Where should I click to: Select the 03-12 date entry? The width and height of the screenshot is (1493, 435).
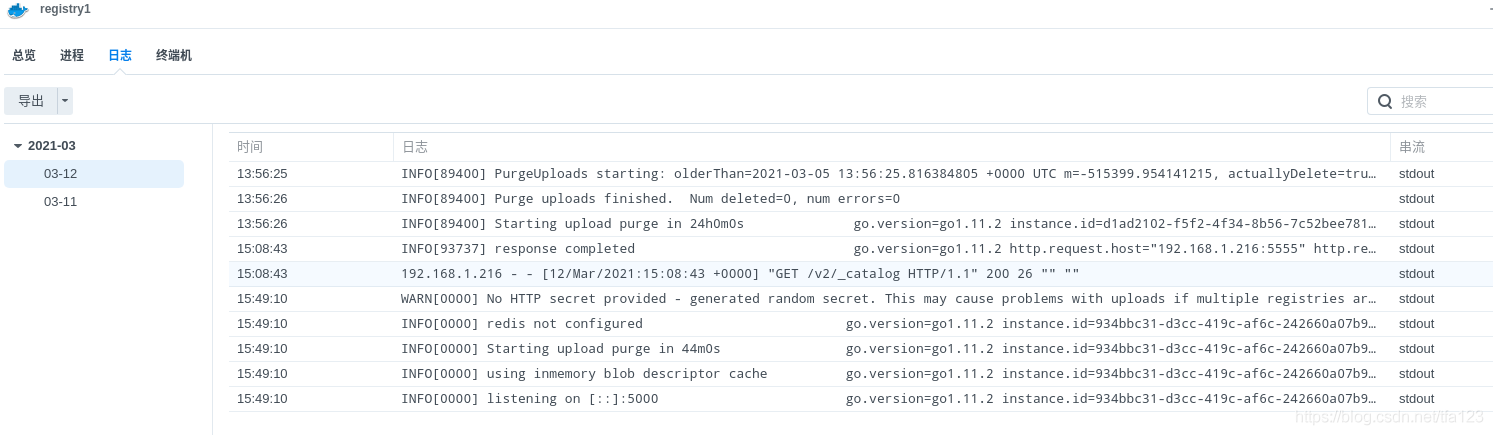tap(60, 174)
